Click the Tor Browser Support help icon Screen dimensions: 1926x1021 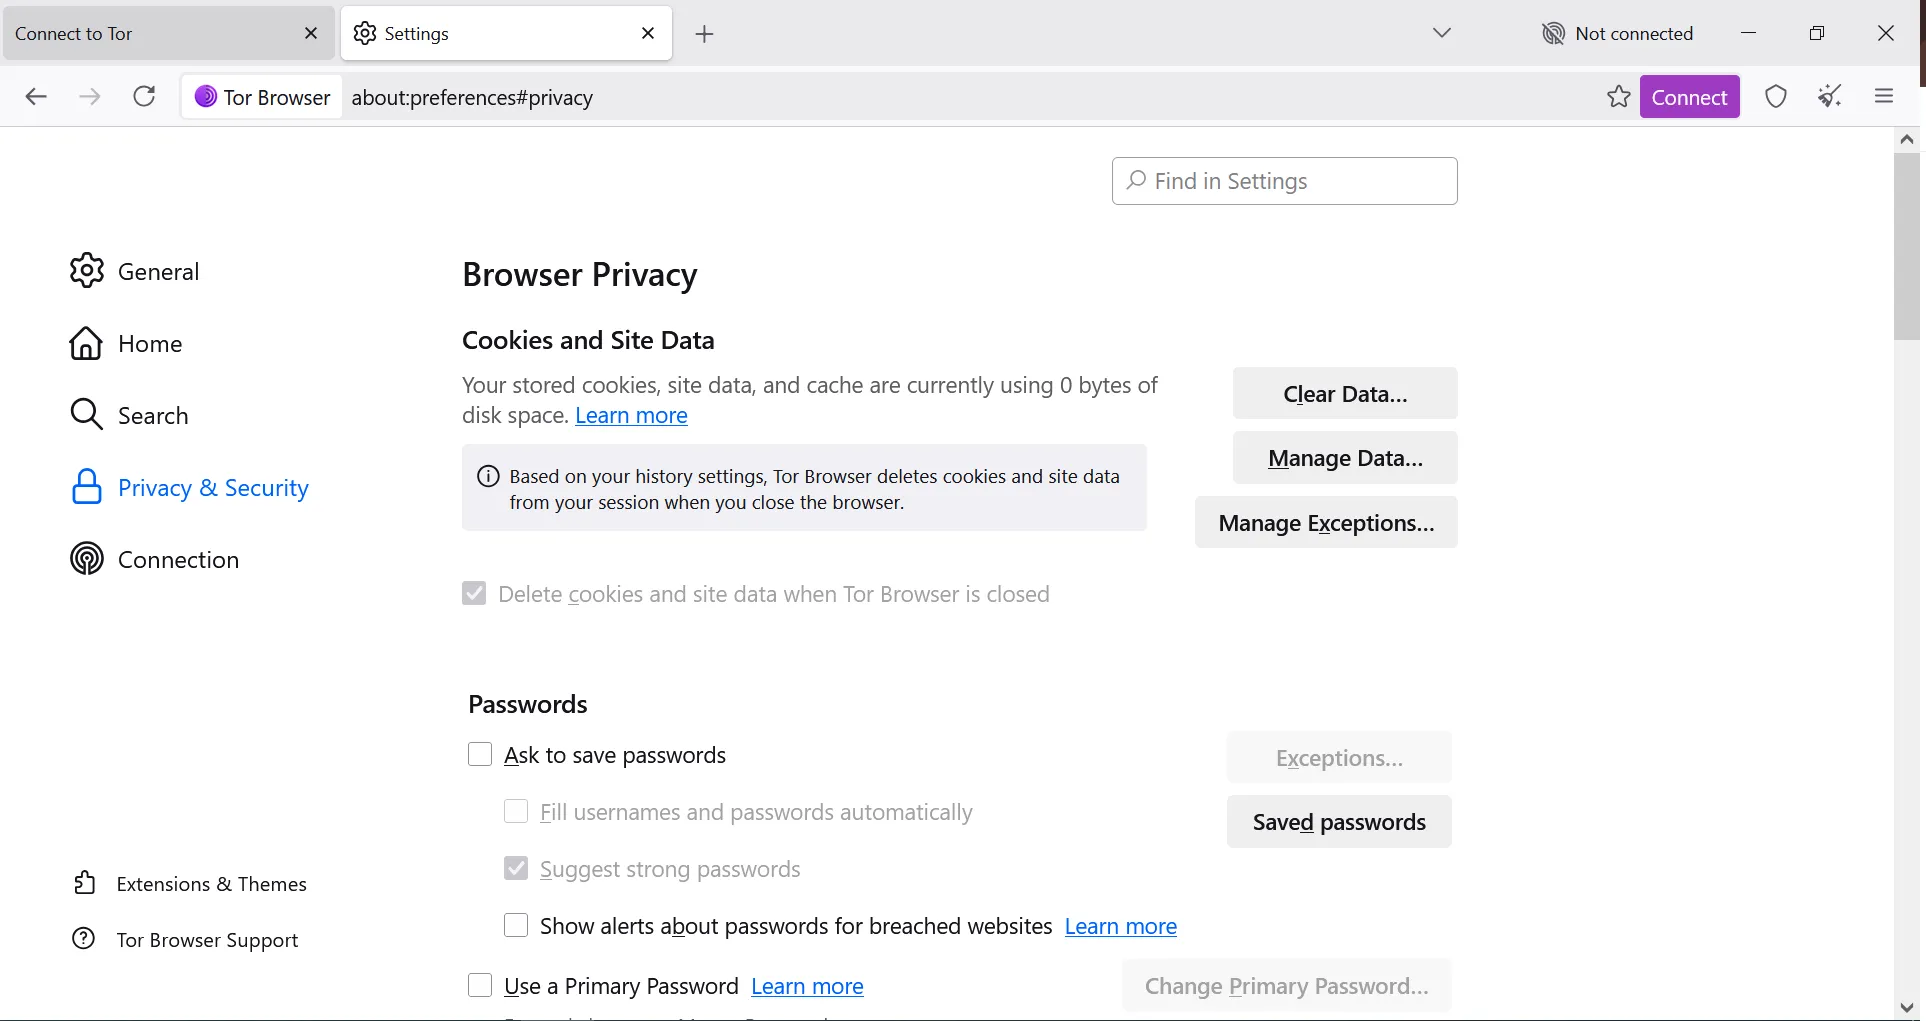[84, 939]
